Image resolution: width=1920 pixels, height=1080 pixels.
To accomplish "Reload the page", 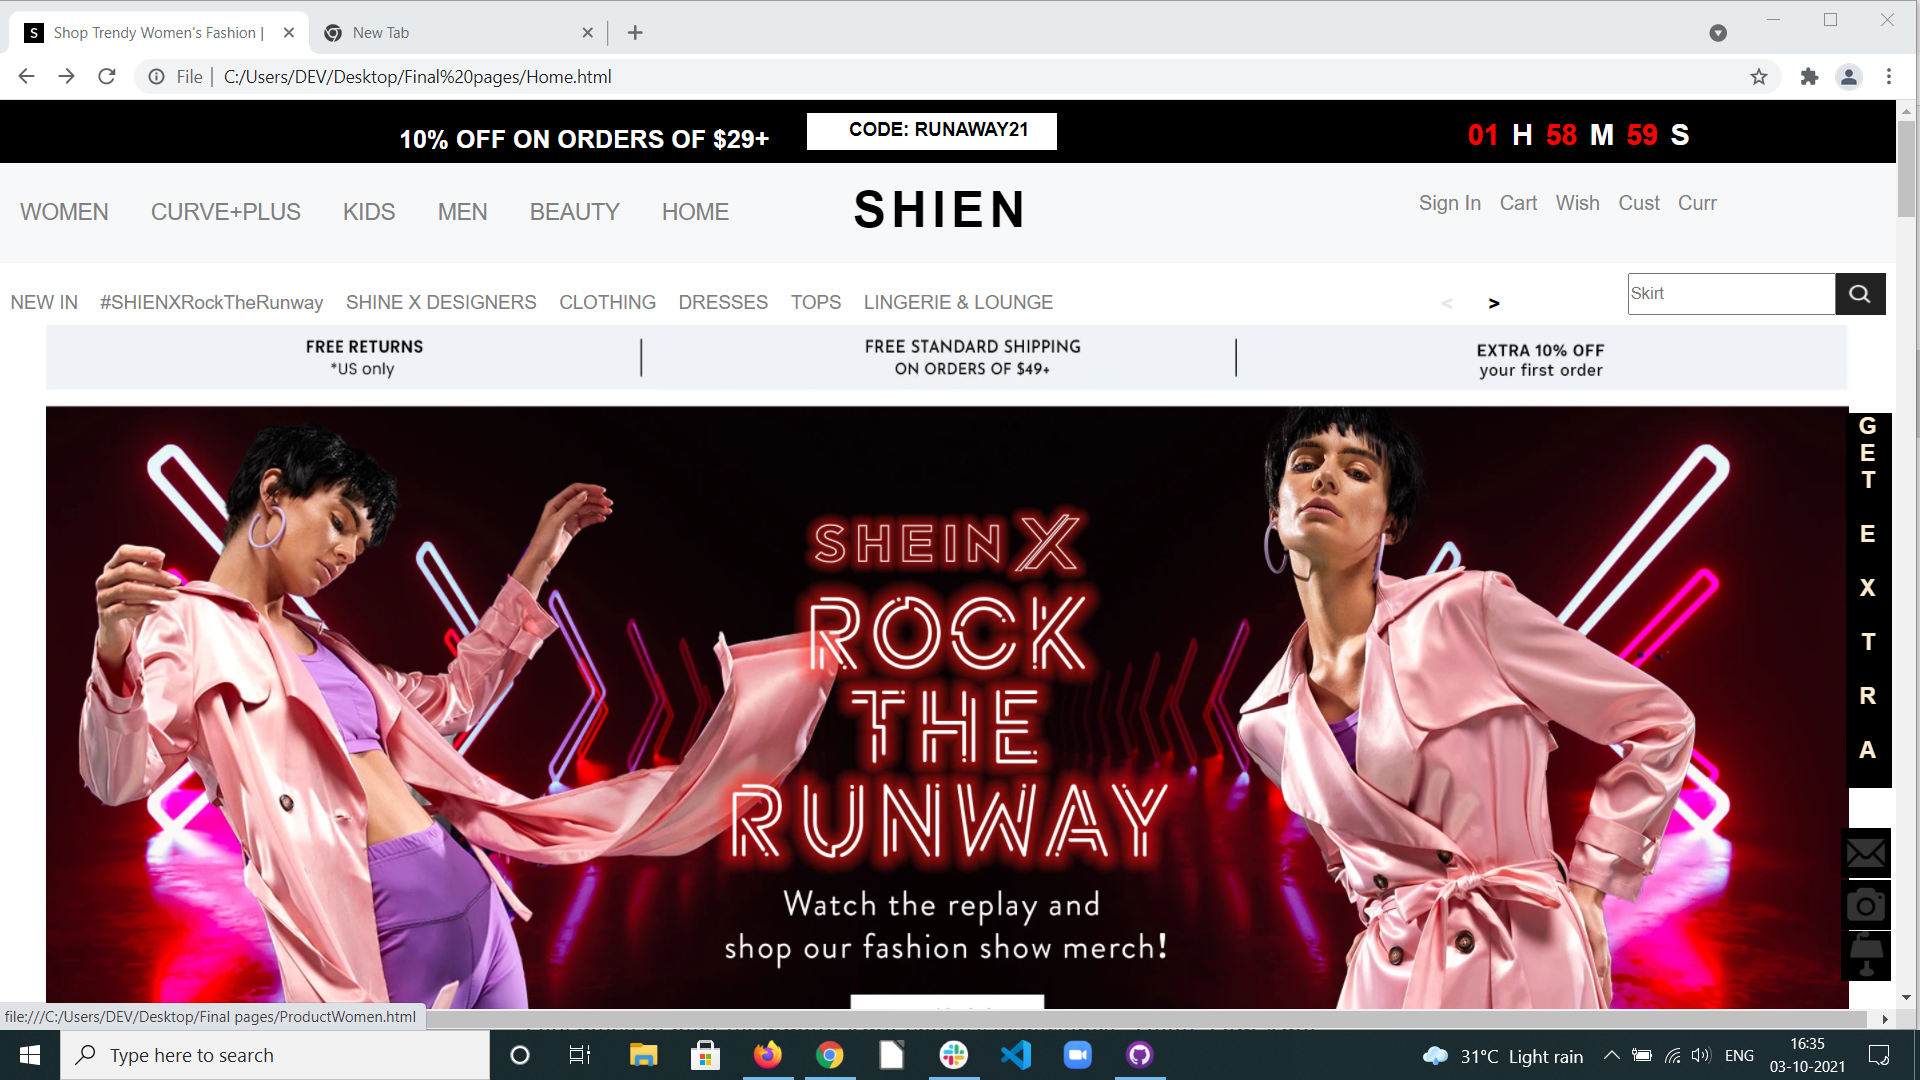I will click(107, 77).
